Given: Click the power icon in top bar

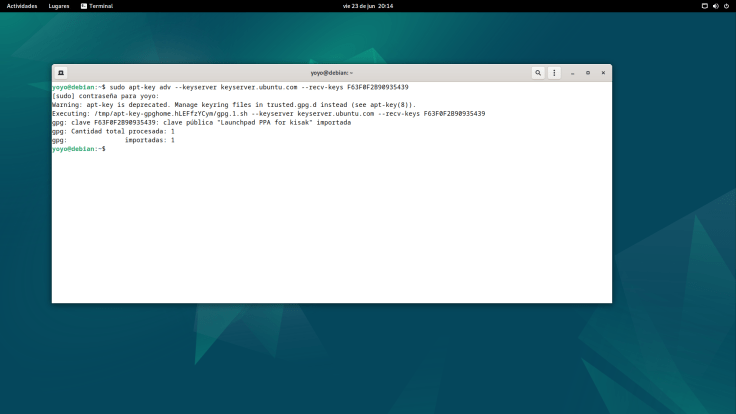Looking at the screenshot, I should point(726,6).
